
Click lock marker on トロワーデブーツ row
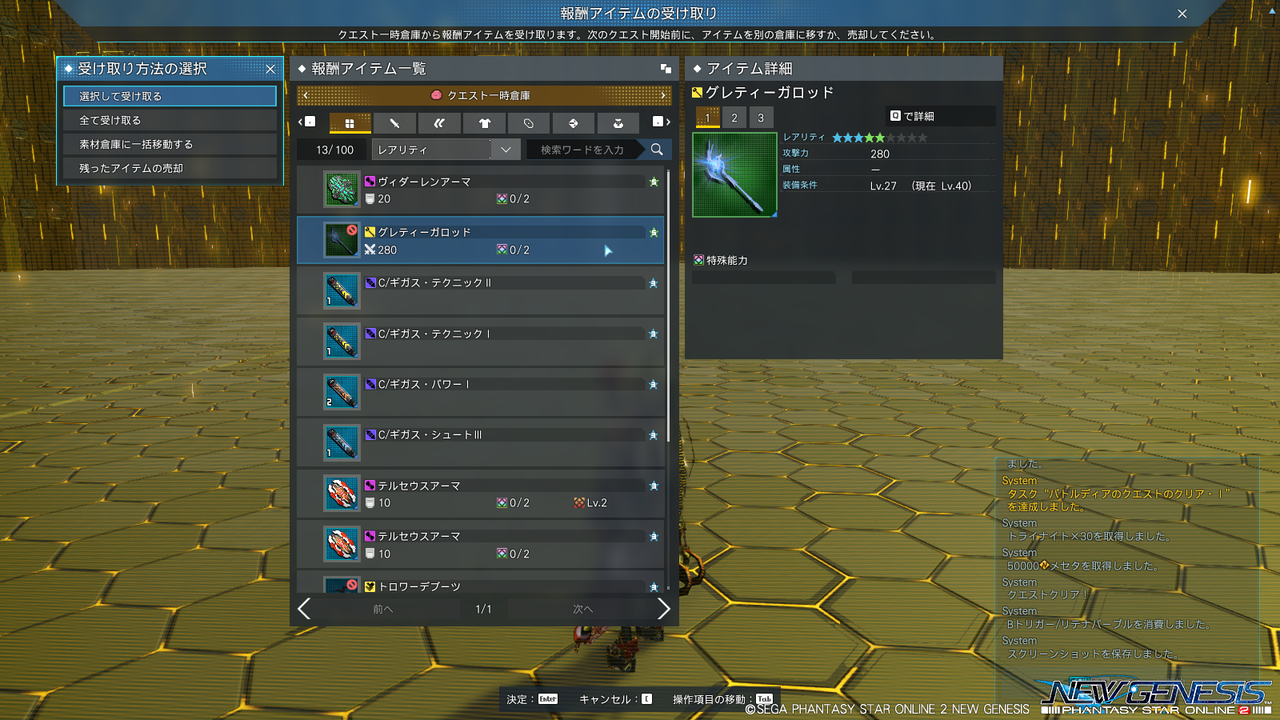[654, 587]
